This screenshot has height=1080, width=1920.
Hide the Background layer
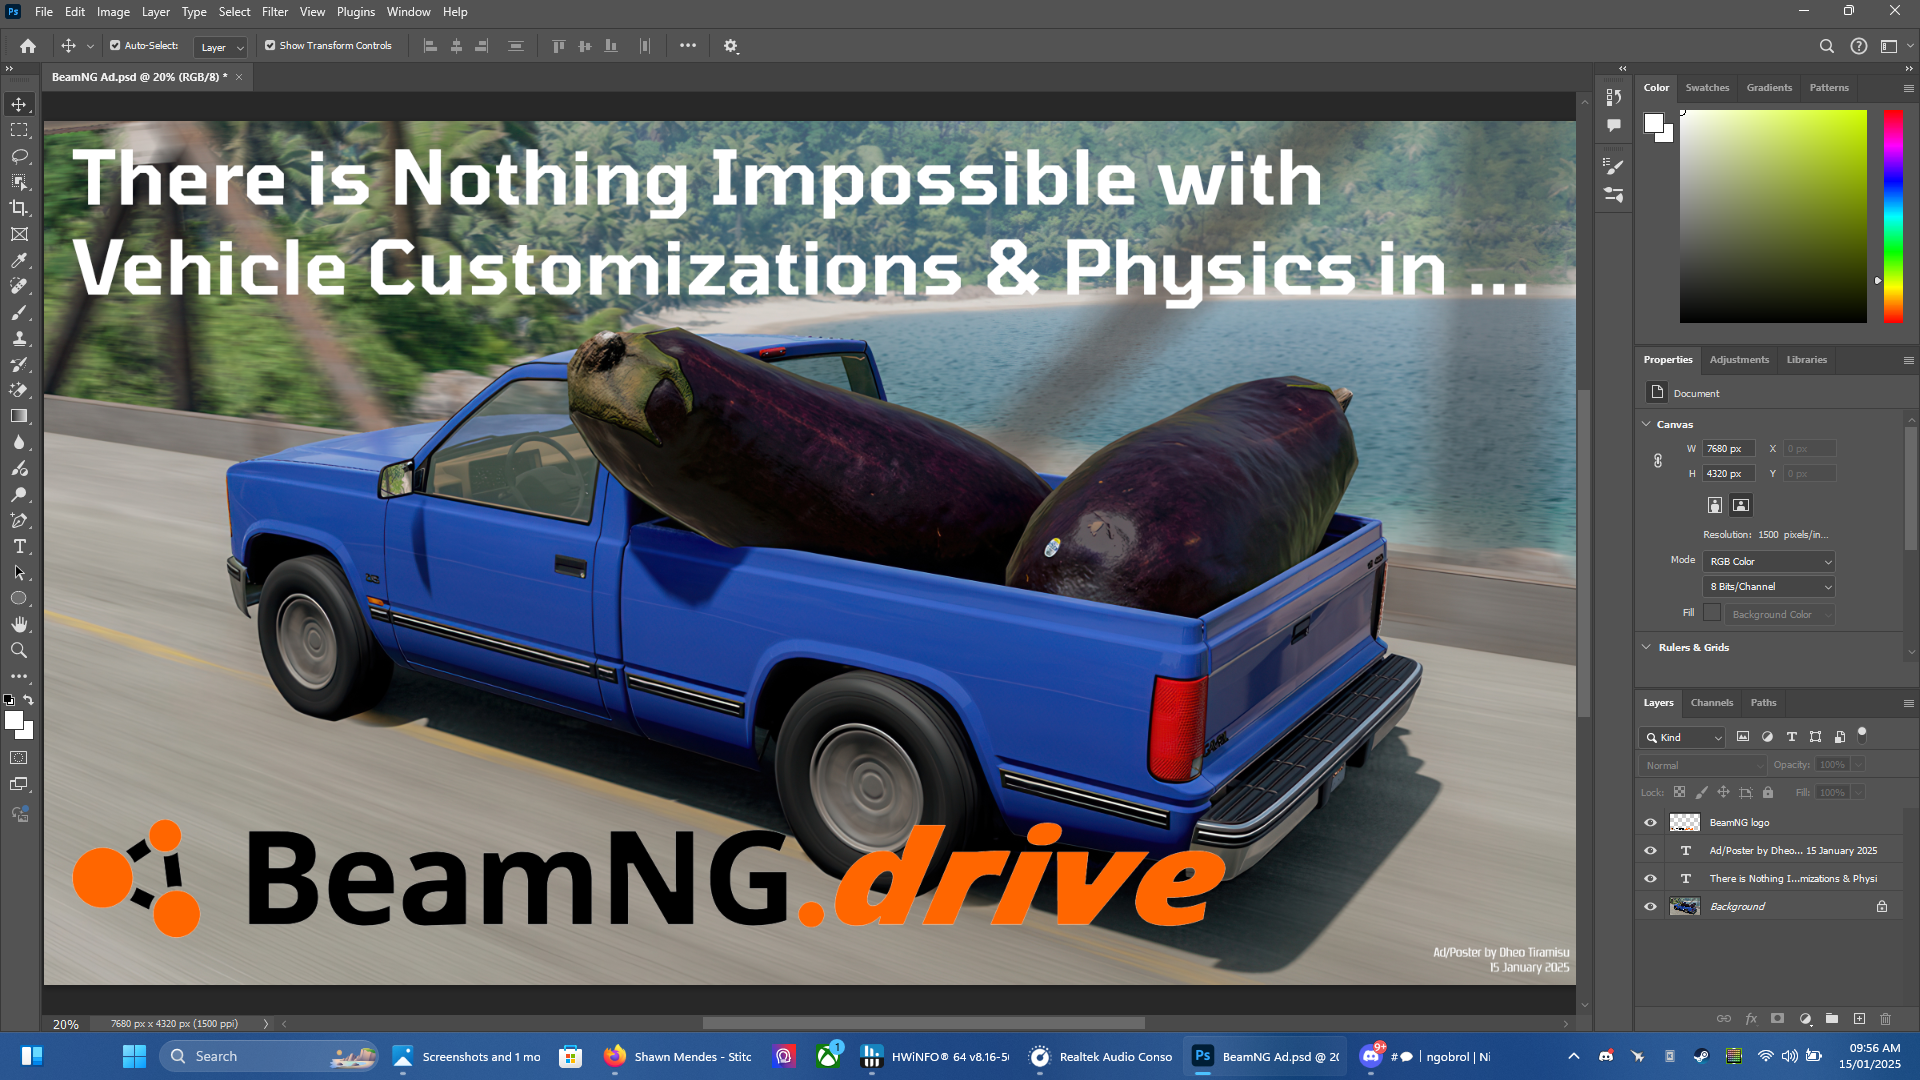point(1650,906)
